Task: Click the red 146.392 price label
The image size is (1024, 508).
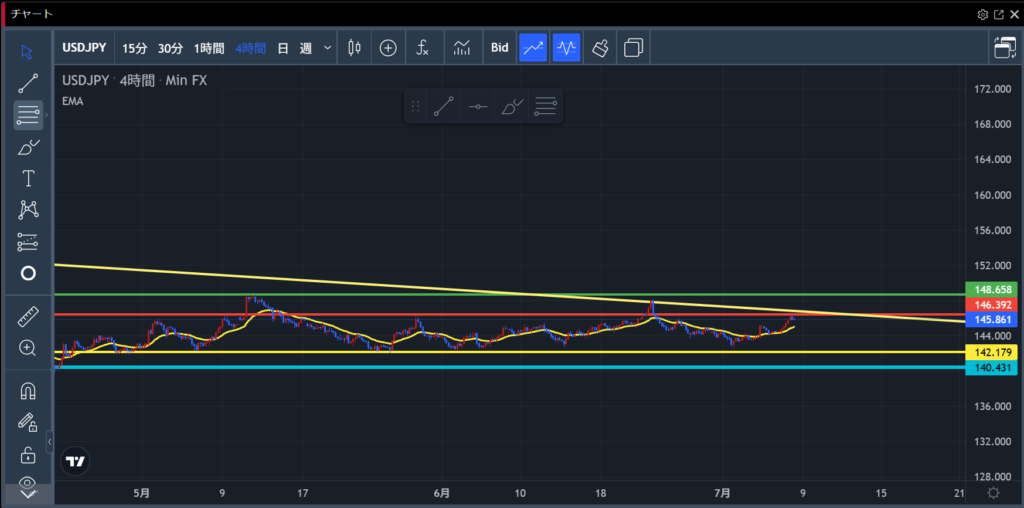Action: (991, 305)
